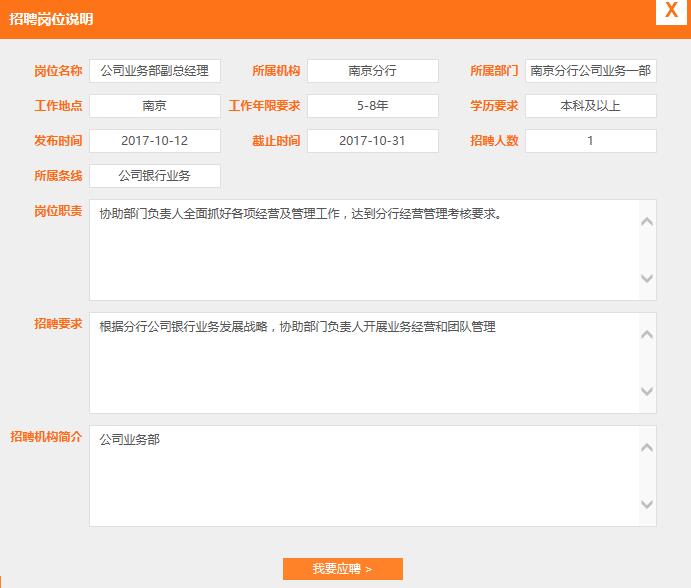The image size is (691, 588).
Task: Click inside the 岗位职责 text area
Action: coord(360,250)
